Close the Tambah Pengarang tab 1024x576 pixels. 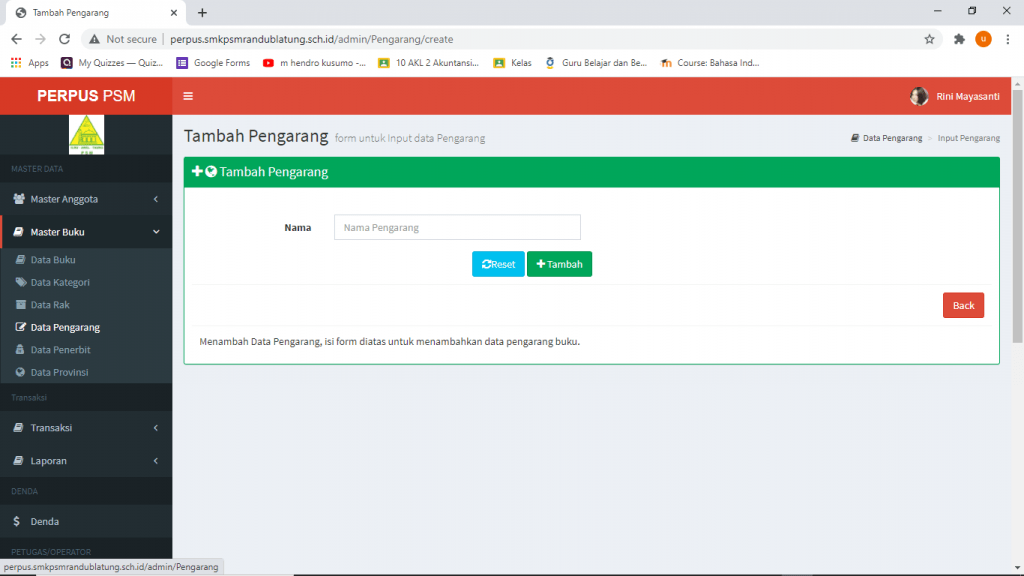pos(174,12)
